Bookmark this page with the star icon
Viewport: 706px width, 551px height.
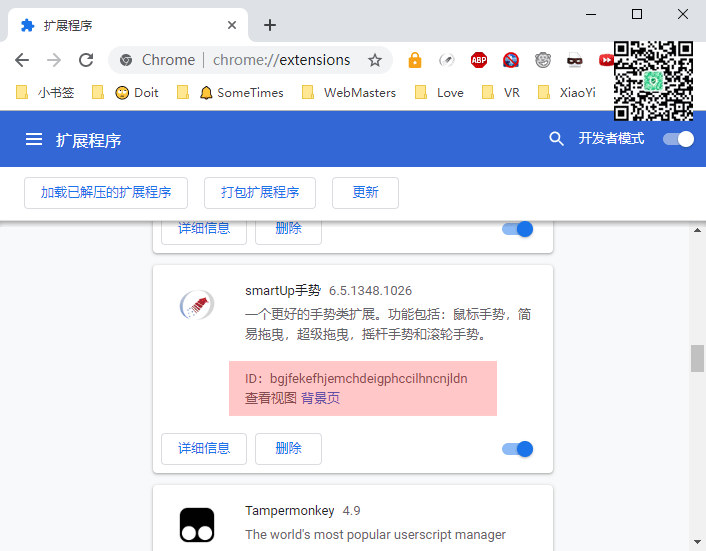(375, 60)
